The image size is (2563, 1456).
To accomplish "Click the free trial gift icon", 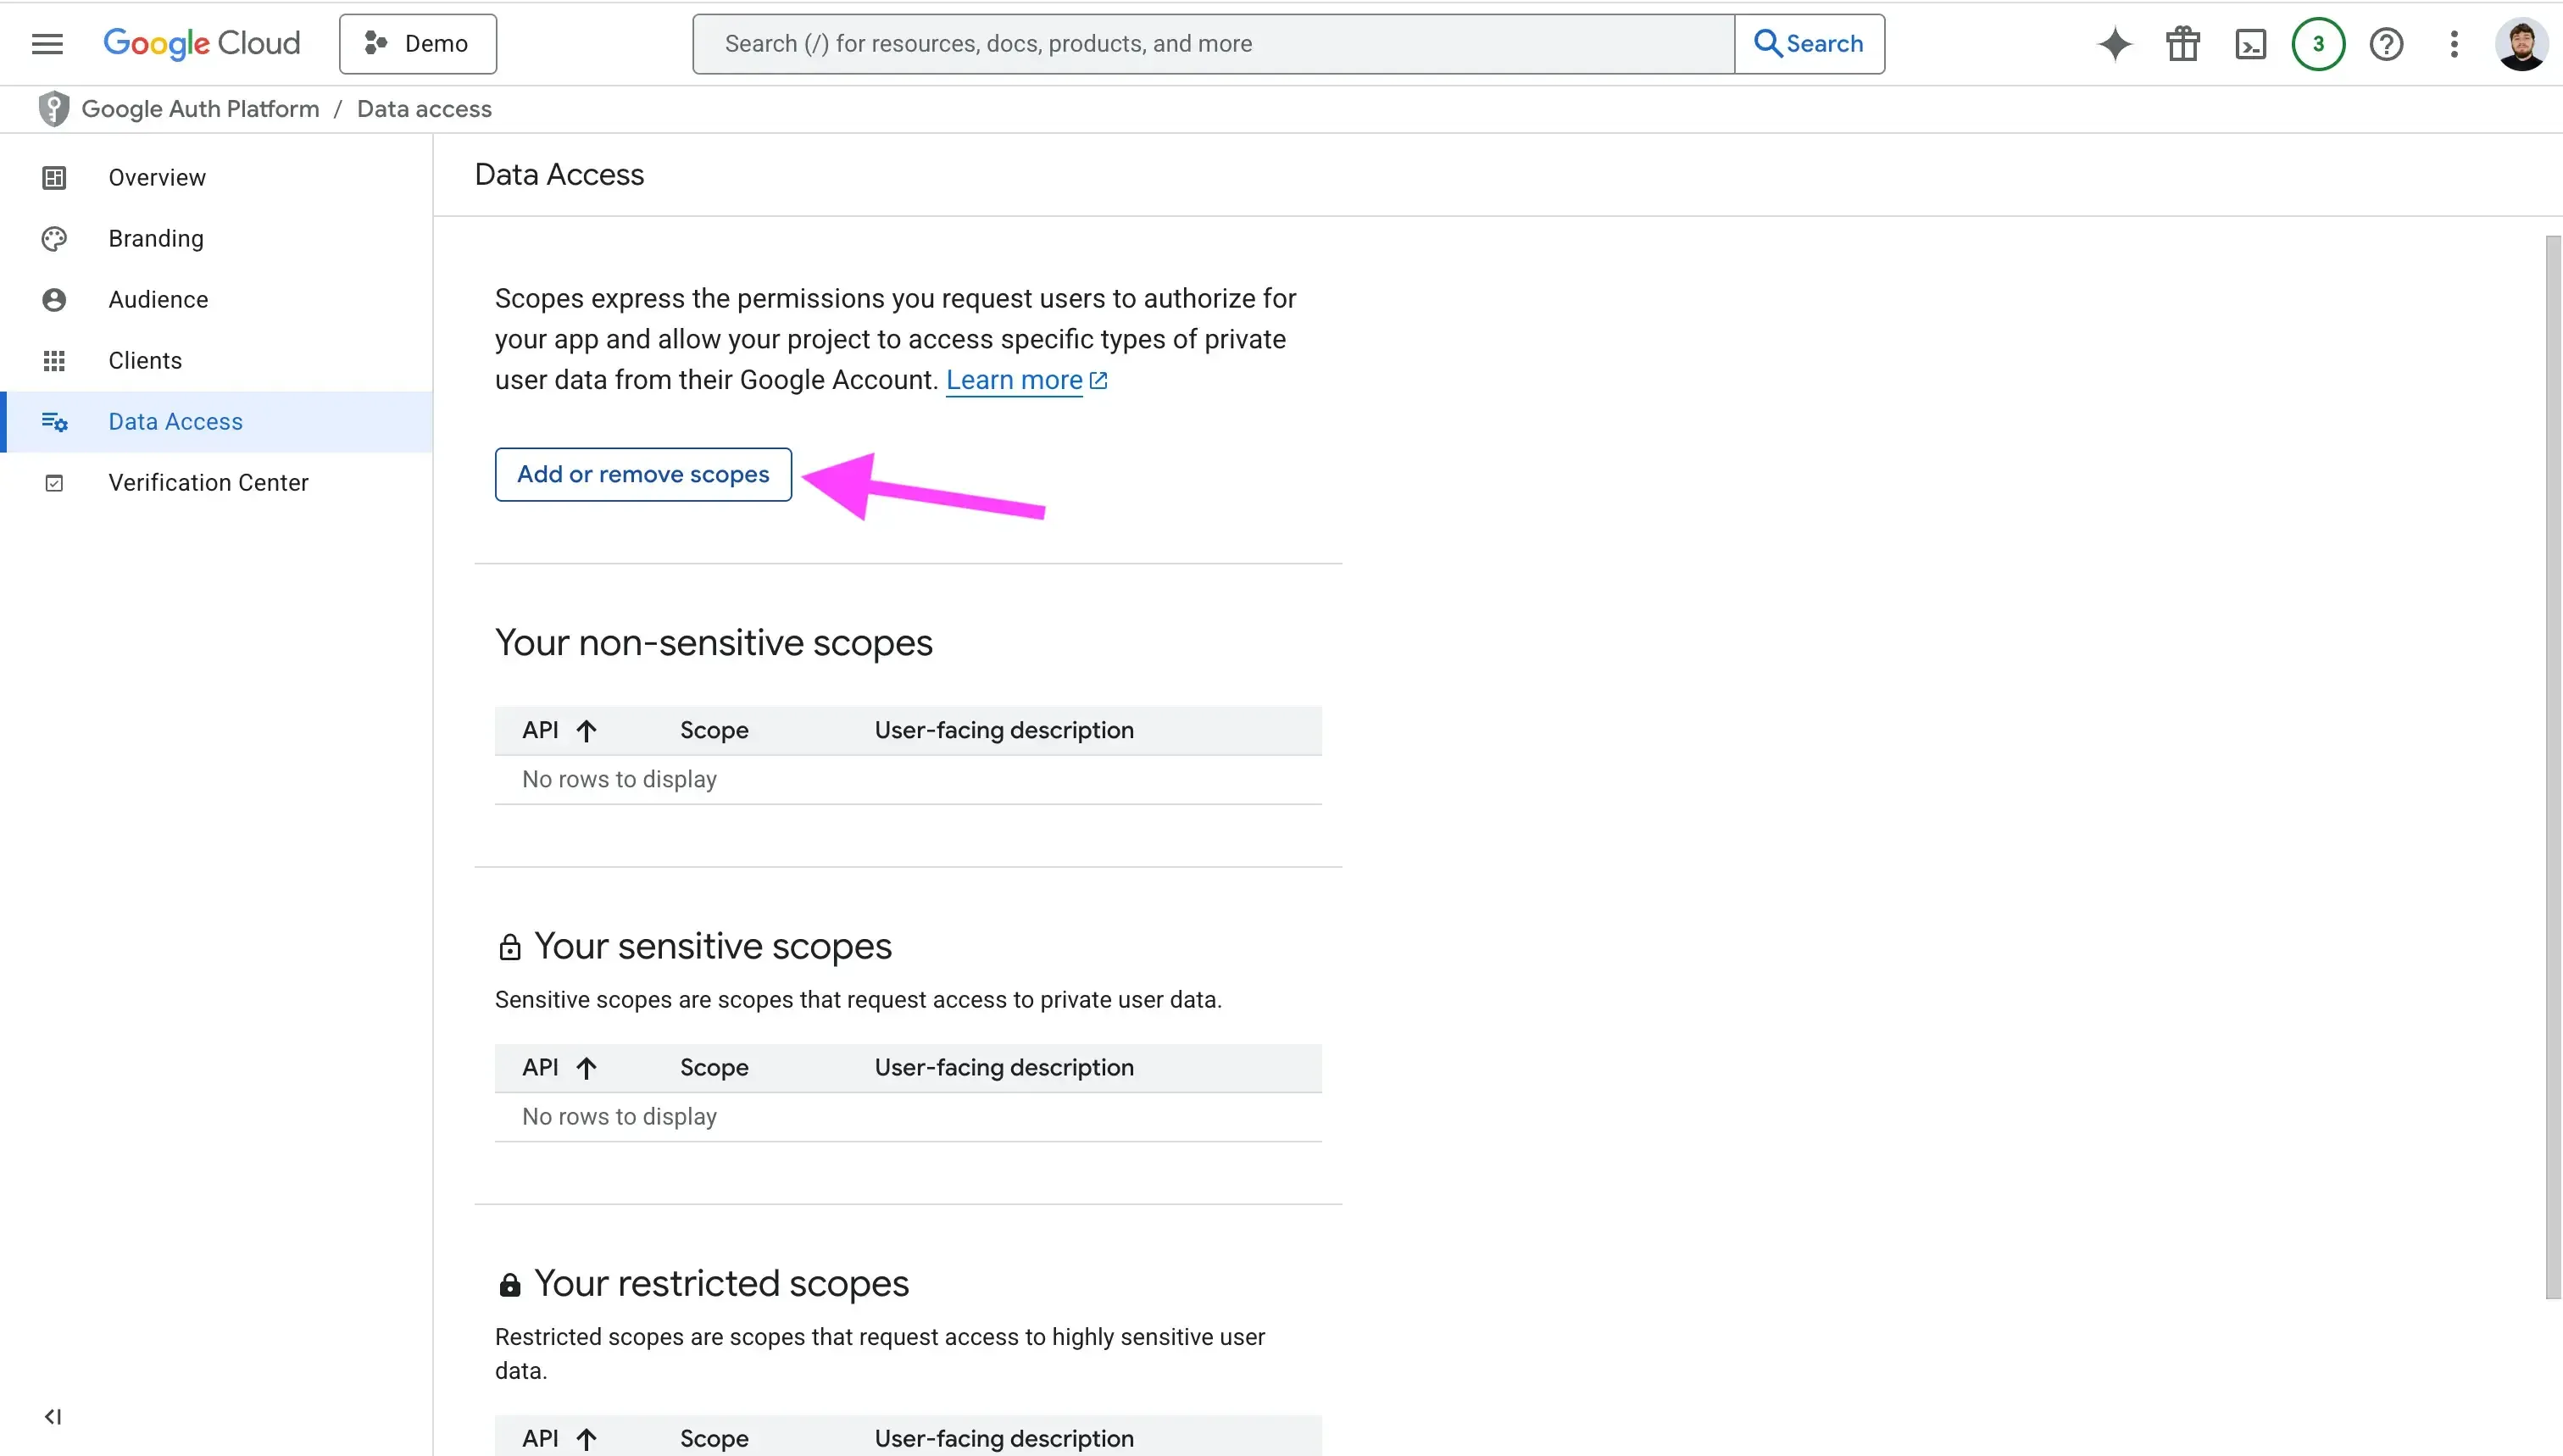I will [x=2182, y=44].
